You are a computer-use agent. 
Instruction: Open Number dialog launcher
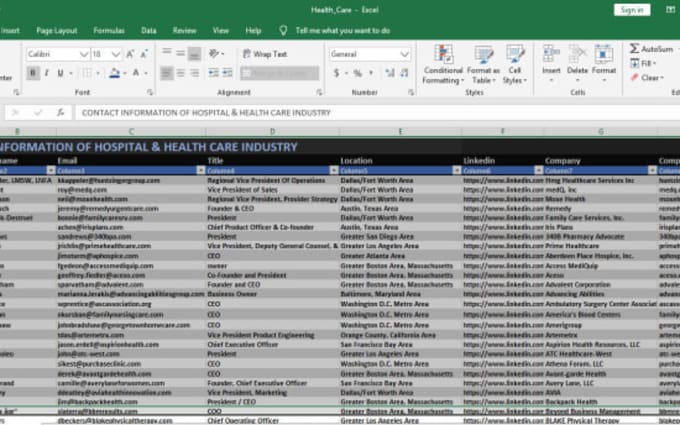pos(411,92)
